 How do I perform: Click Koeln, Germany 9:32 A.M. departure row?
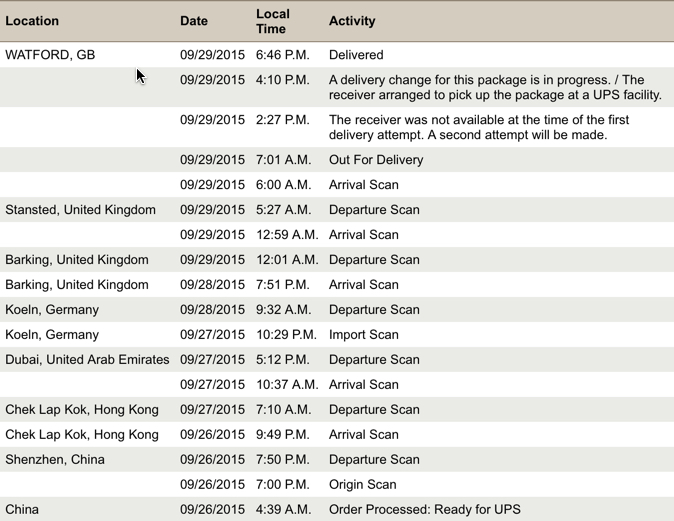click(x=337, y=310)
